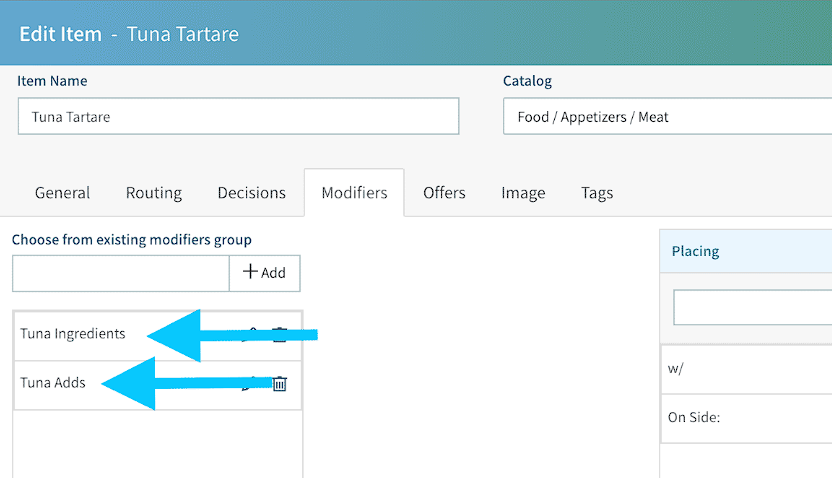Open the General tab

point(62,193)
